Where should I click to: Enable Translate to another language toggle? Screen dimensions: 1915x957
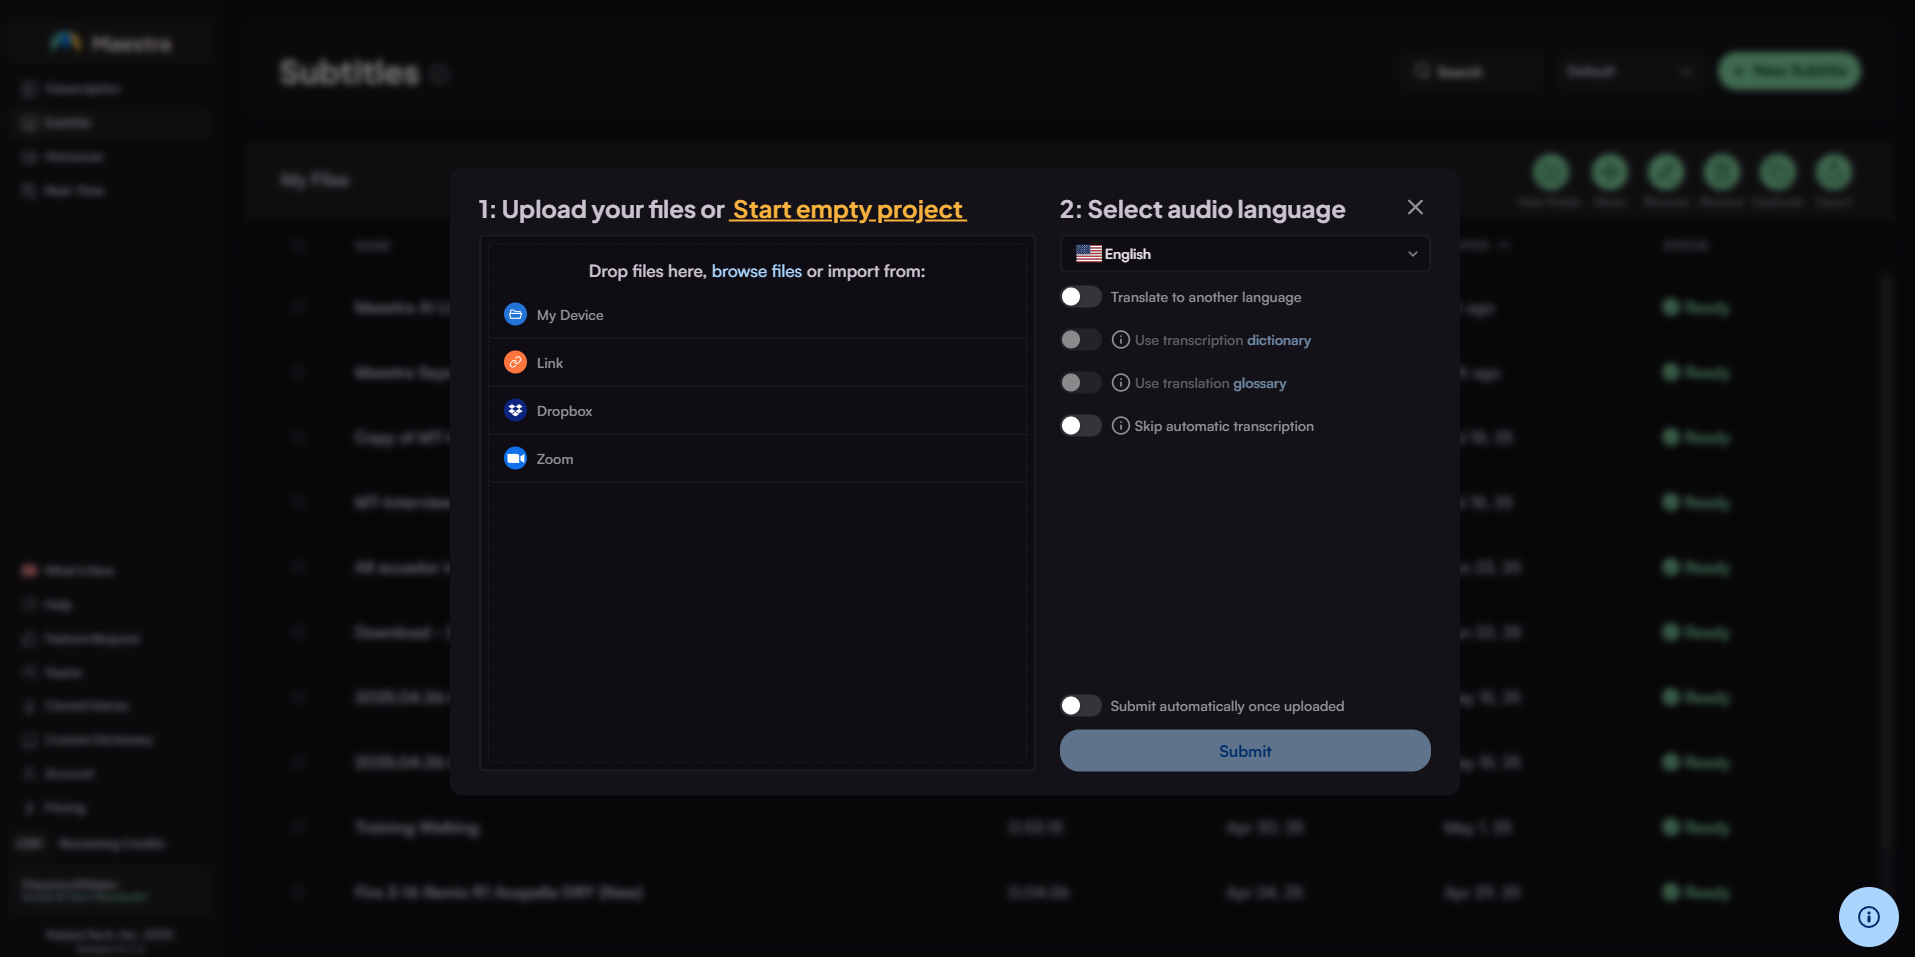1080,297
